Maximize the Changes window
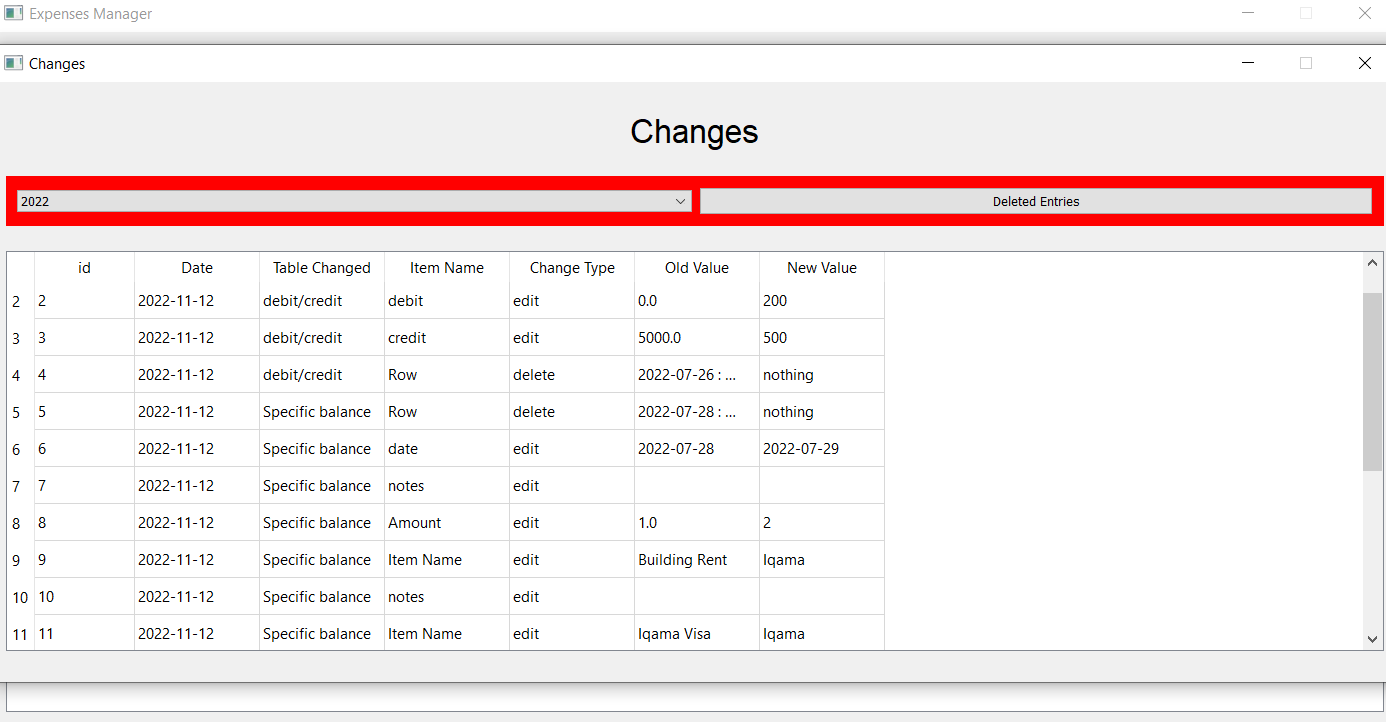Viewport: 1386px width, 722px height. point(1305,63)
